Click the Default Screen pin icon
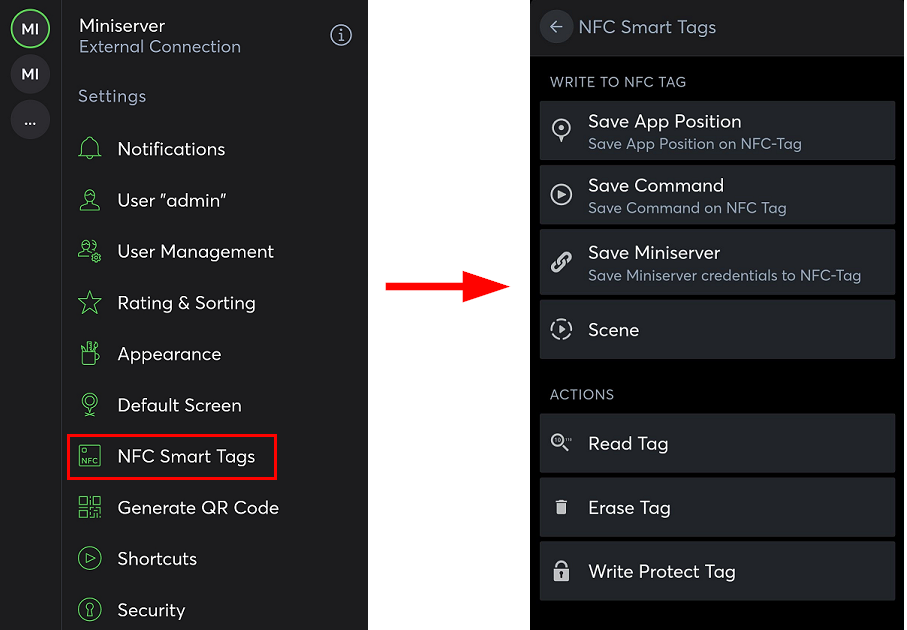The image size is (907, 630). click(90, 405)
